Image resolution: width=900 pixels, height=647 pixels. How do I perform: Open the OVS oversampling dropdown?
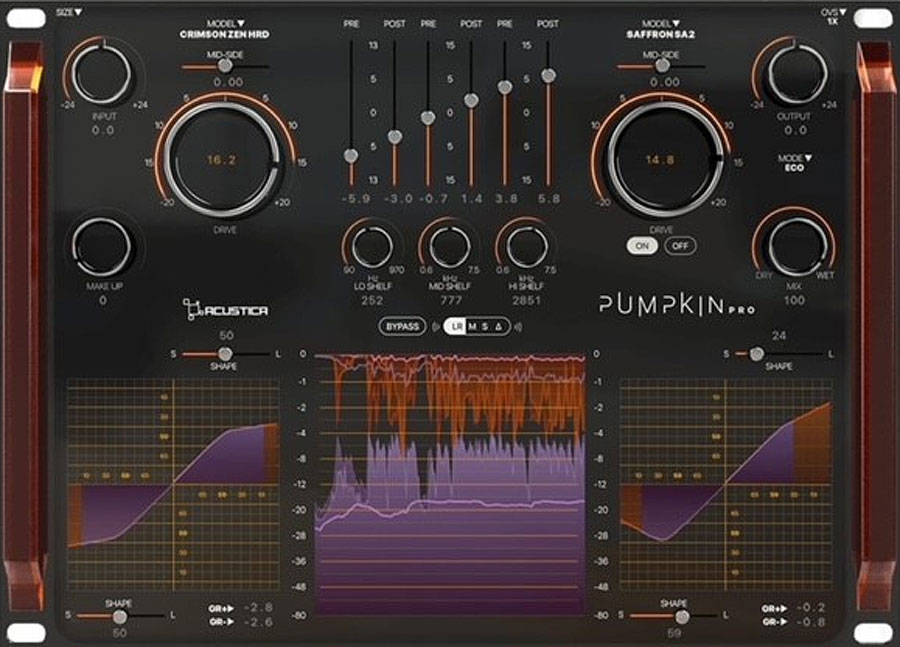(831, 10)
